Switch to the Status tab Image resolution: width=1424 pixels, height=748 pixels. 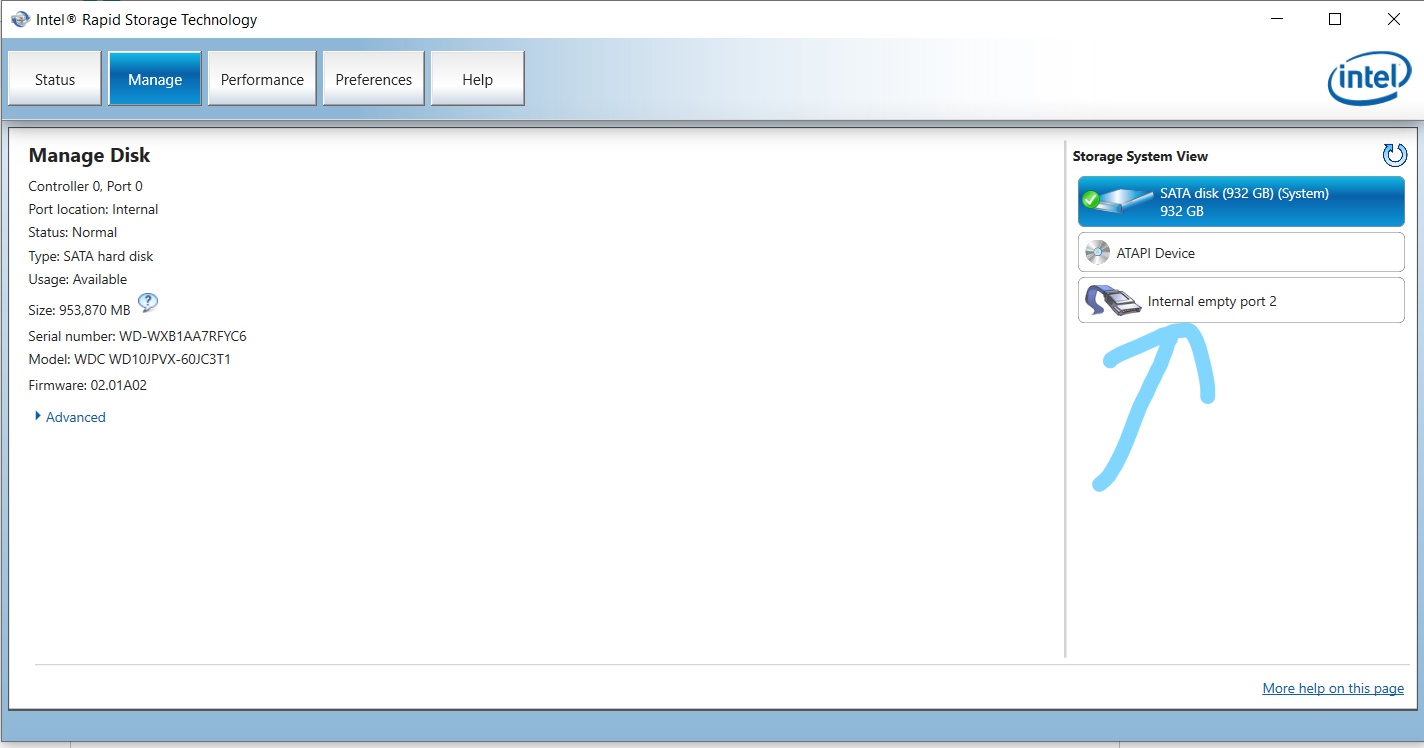53,78
